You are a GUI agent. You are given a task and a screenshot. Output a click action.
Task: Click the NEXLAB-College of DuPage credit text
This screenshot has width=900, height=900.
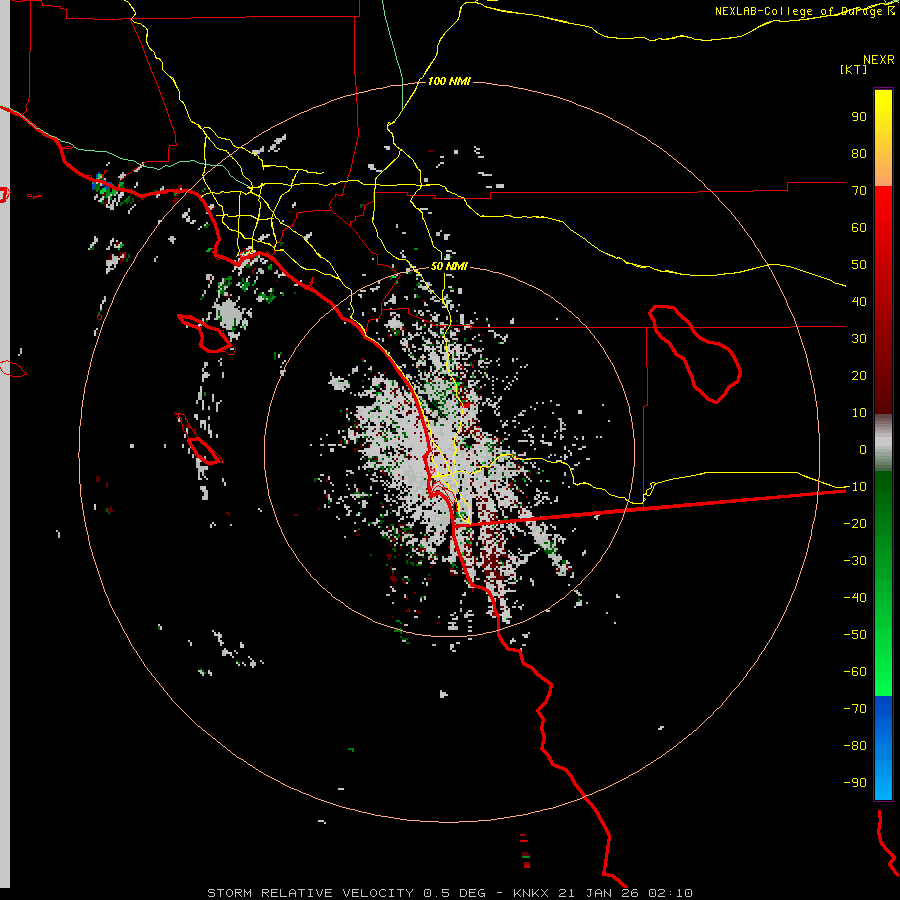click(805, 11)
